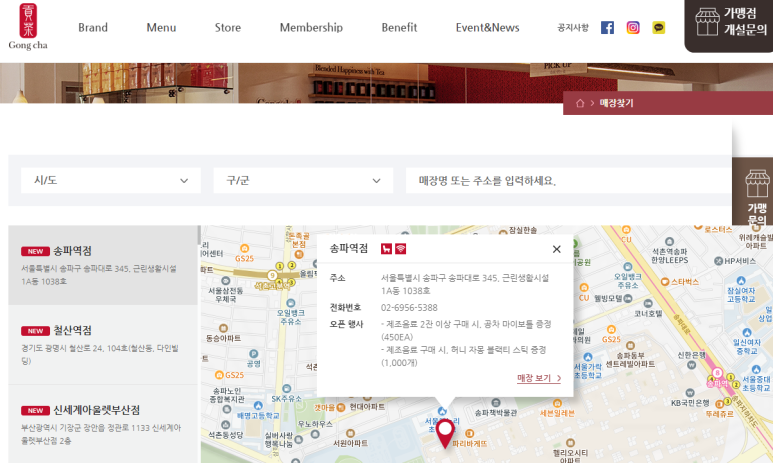
Task: Click the home icon in the breadcrumb
Action: (580, 103)
